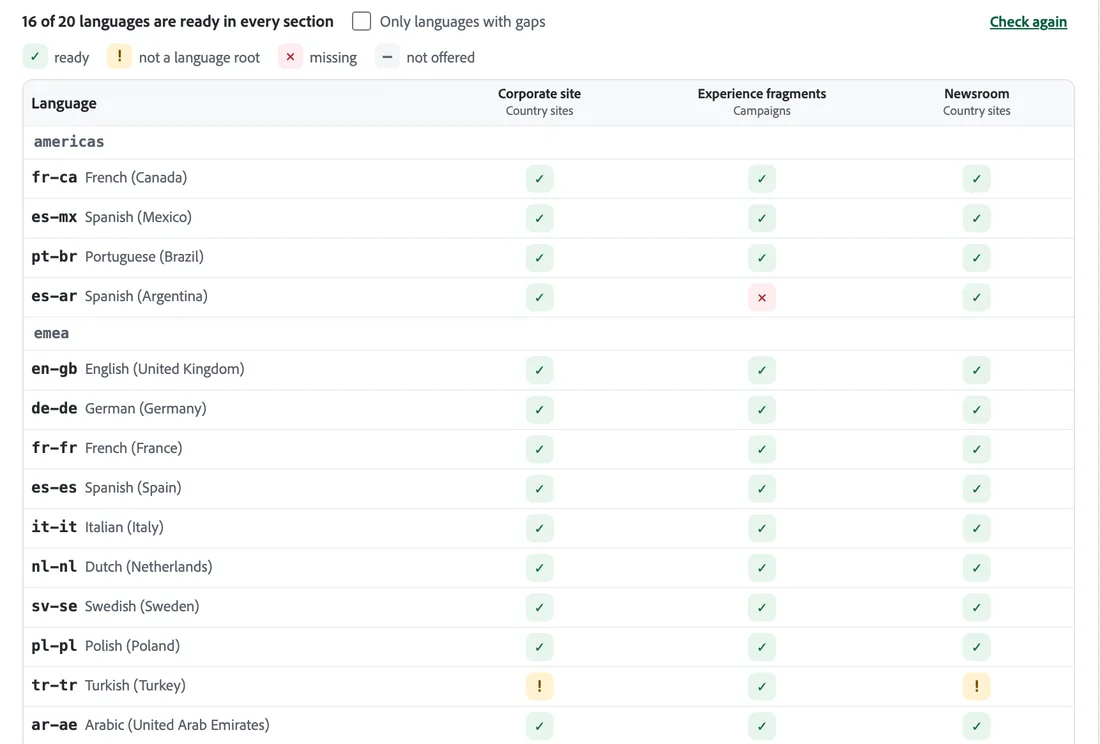Select the nl-nl Dutch (Netherlands) row label
The height and width of the screenshot is (744, 1100).
[x=121, y=567]
